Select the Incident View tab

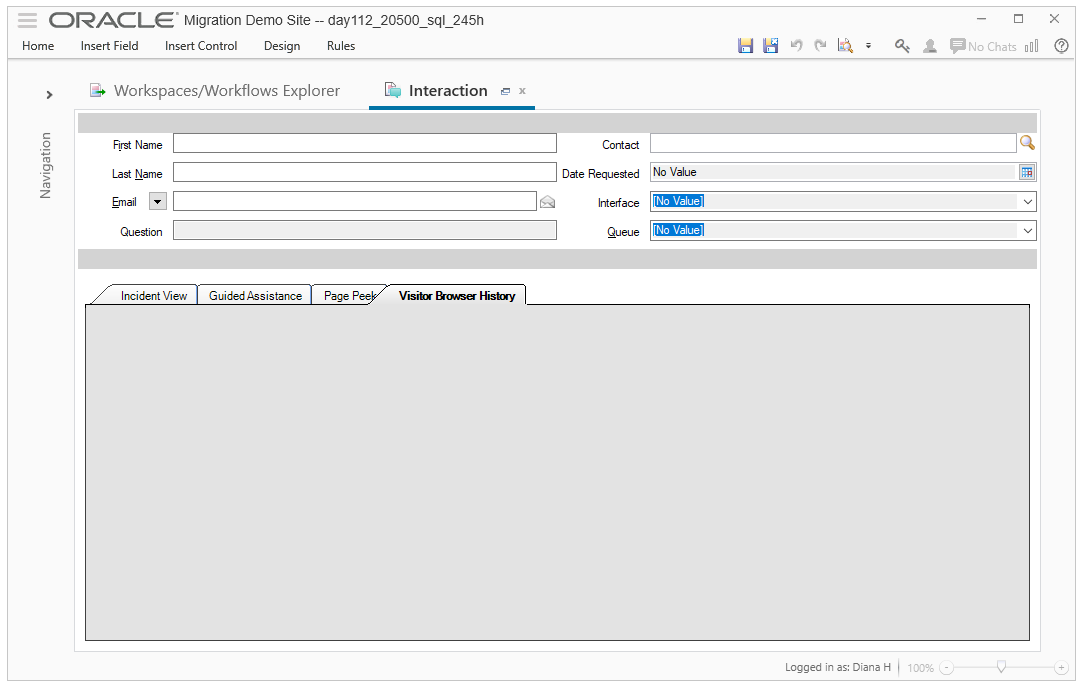(x=153, y=296)
